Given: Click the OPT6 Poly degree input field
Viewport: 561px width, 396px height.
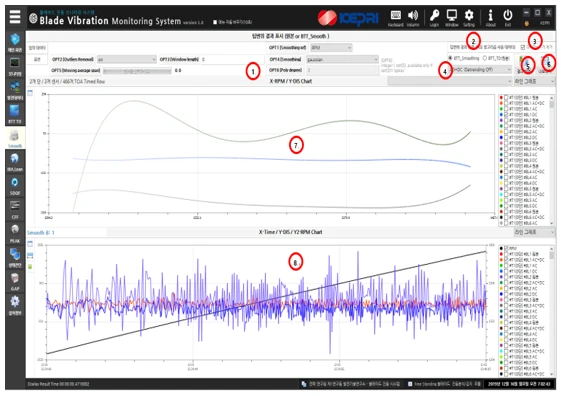Looking at the screenshot, I should pyautogui.click(x=342, y=70).
